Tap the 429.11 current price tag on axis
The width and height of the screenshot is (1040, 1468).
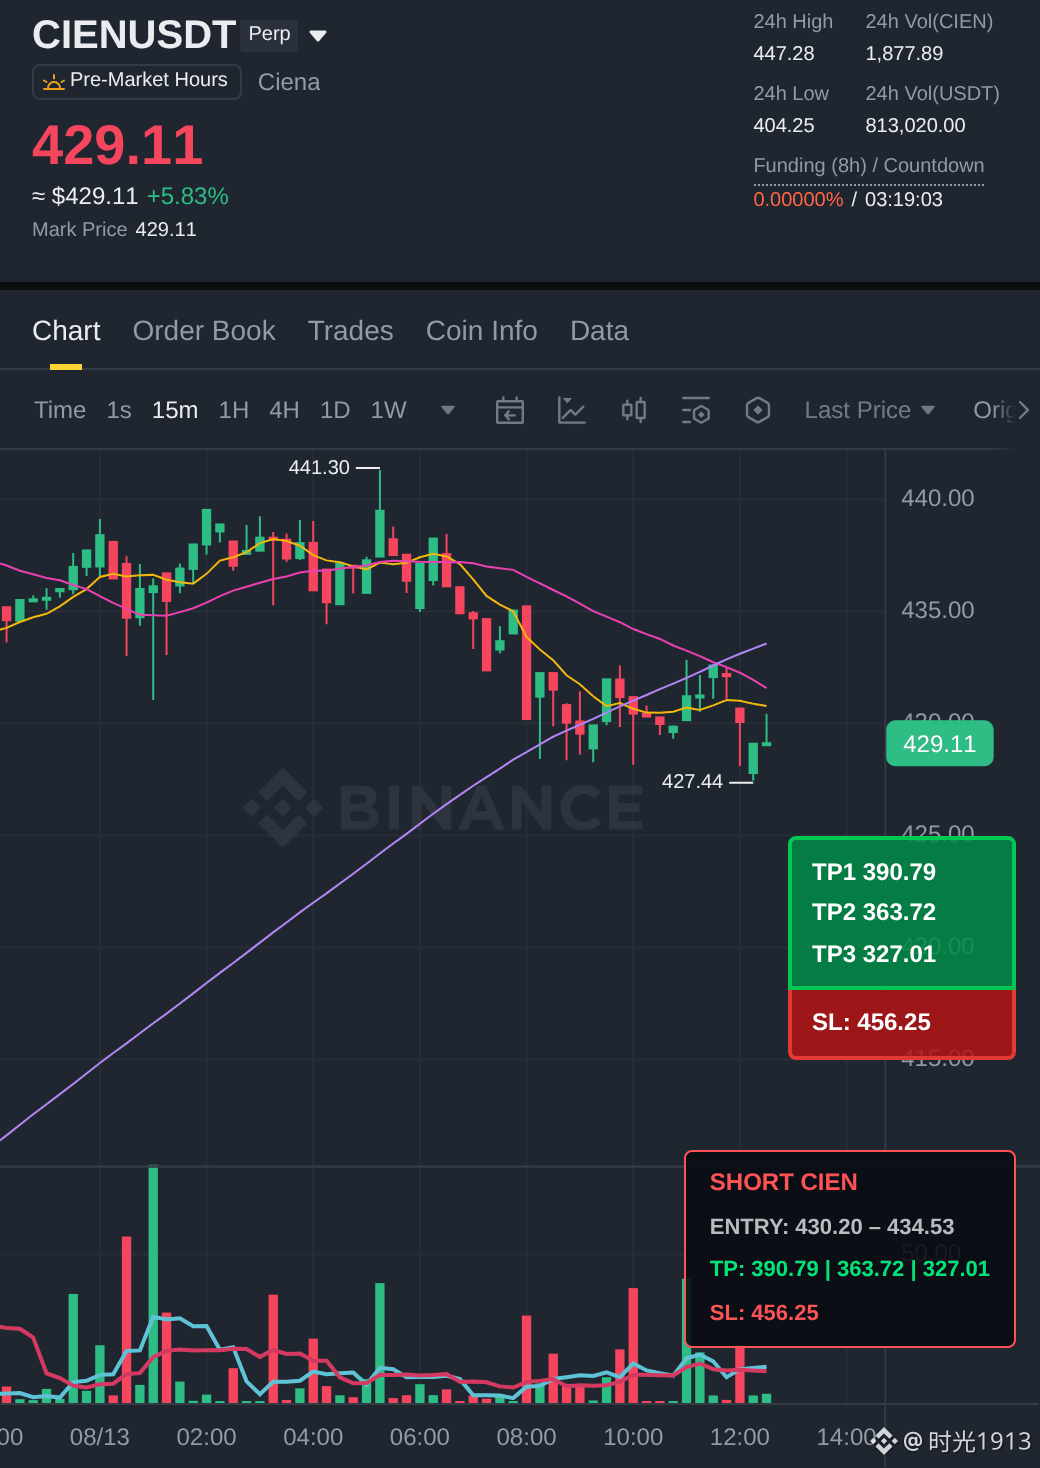coord(939,744)
